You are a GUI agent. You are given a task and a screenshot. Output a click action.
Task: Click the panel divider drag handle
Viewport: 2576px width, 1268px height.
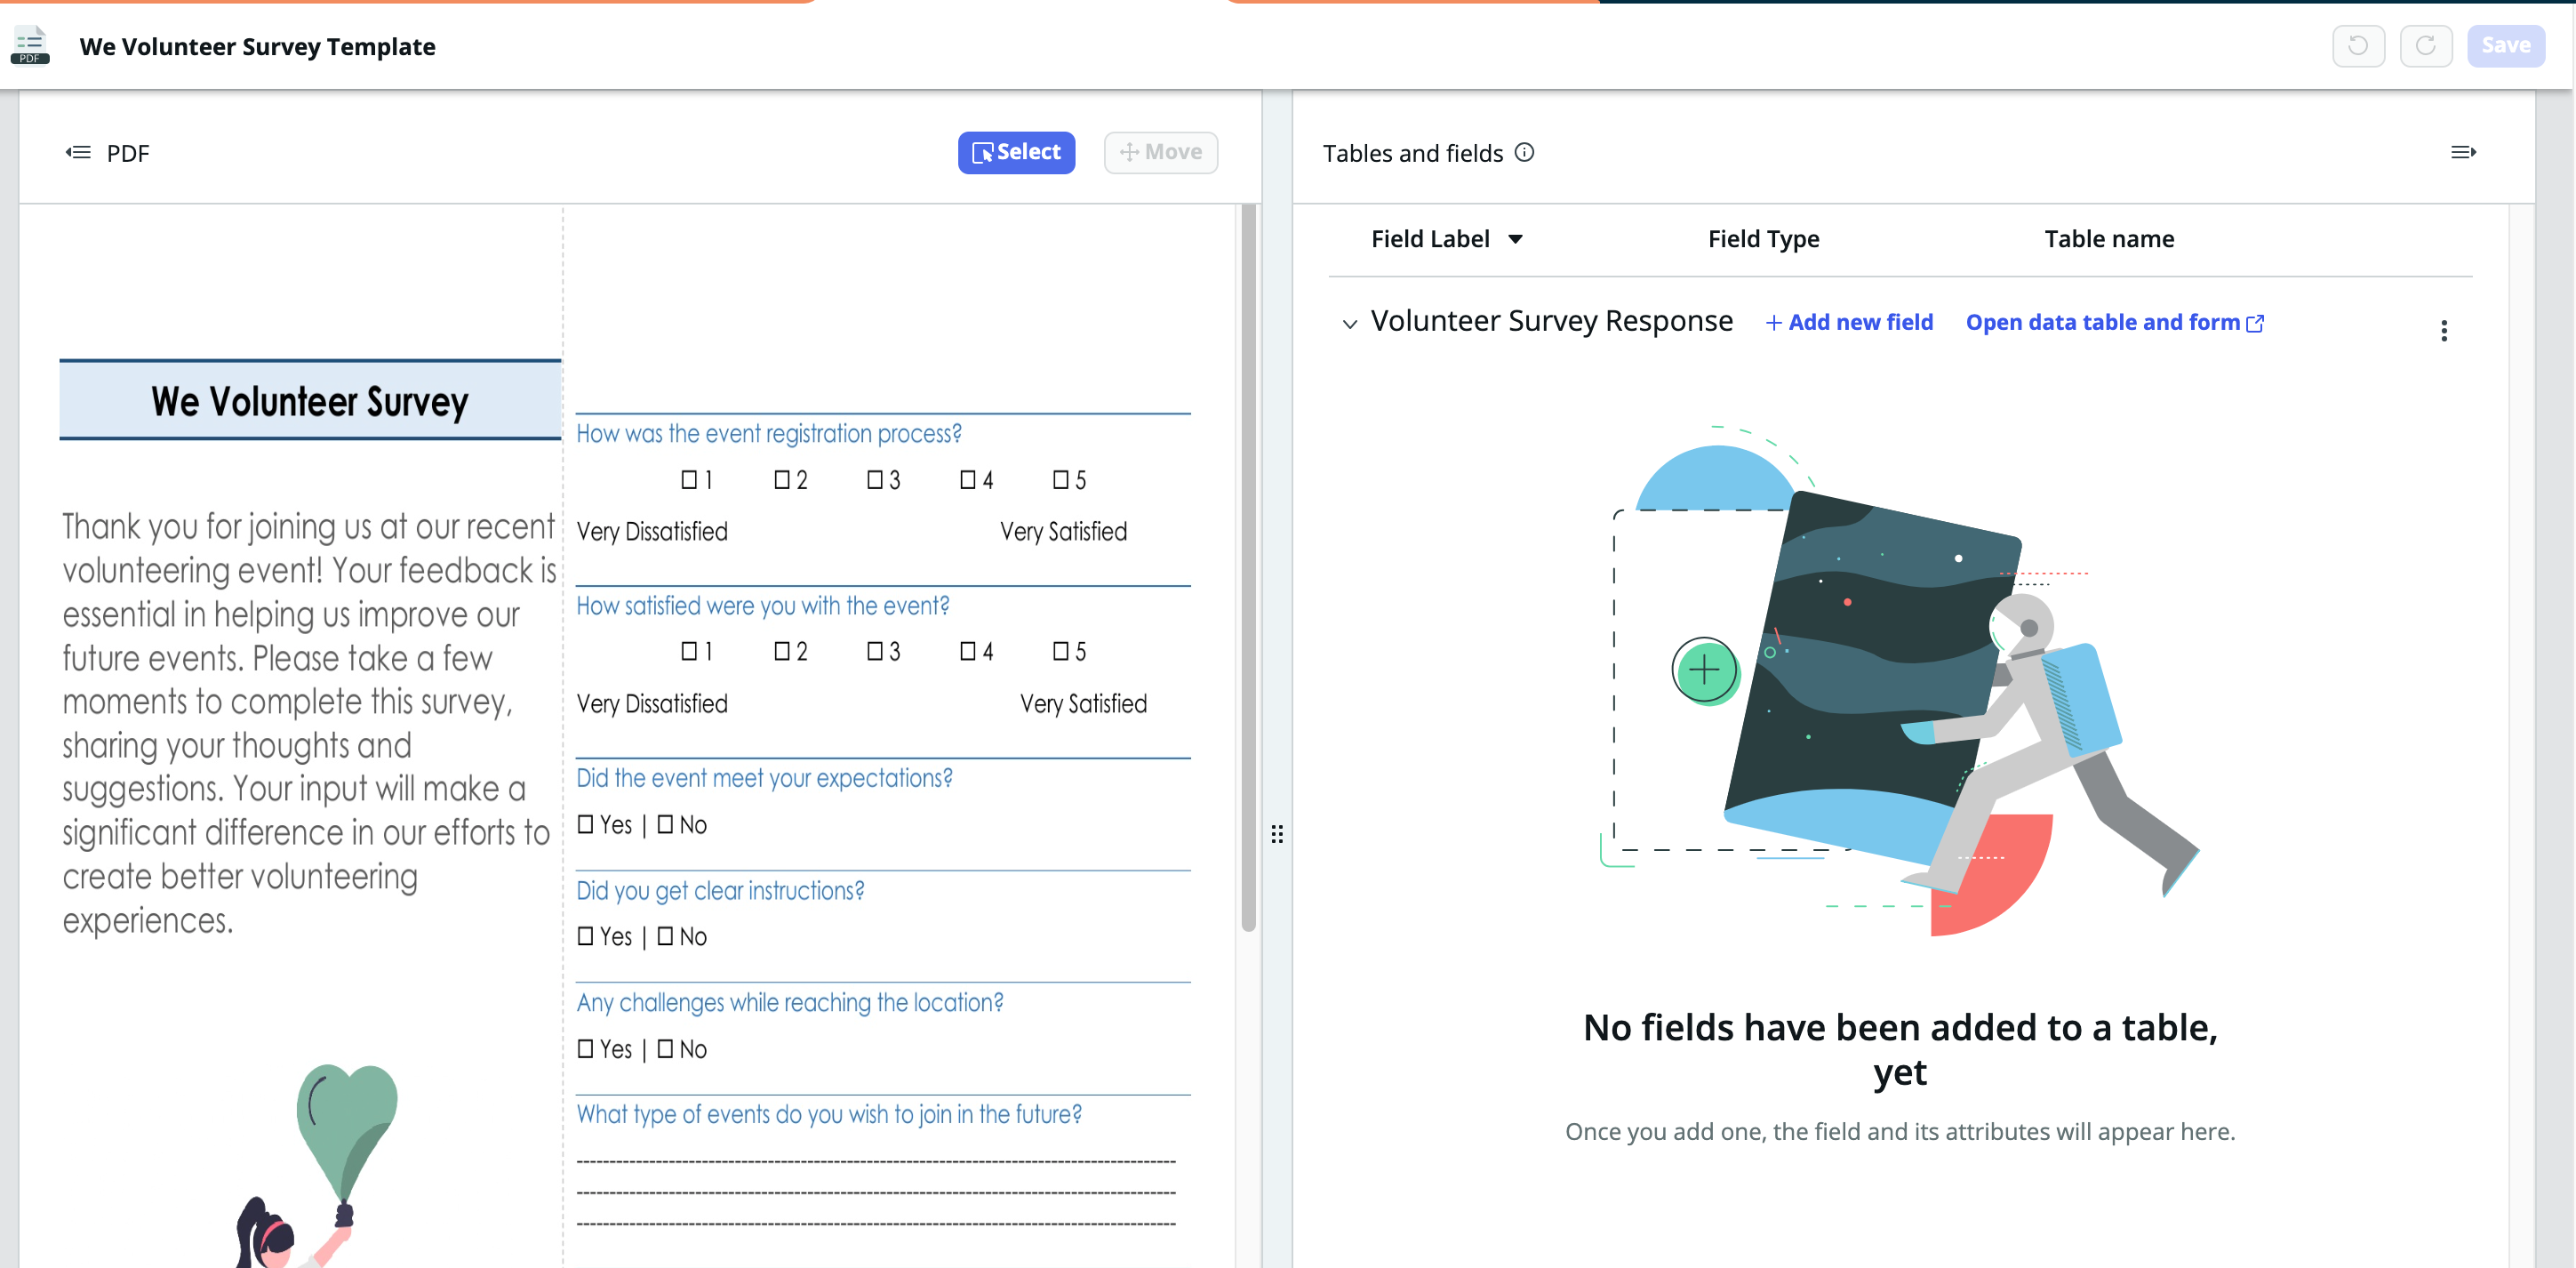click(x=1277, y=834)
